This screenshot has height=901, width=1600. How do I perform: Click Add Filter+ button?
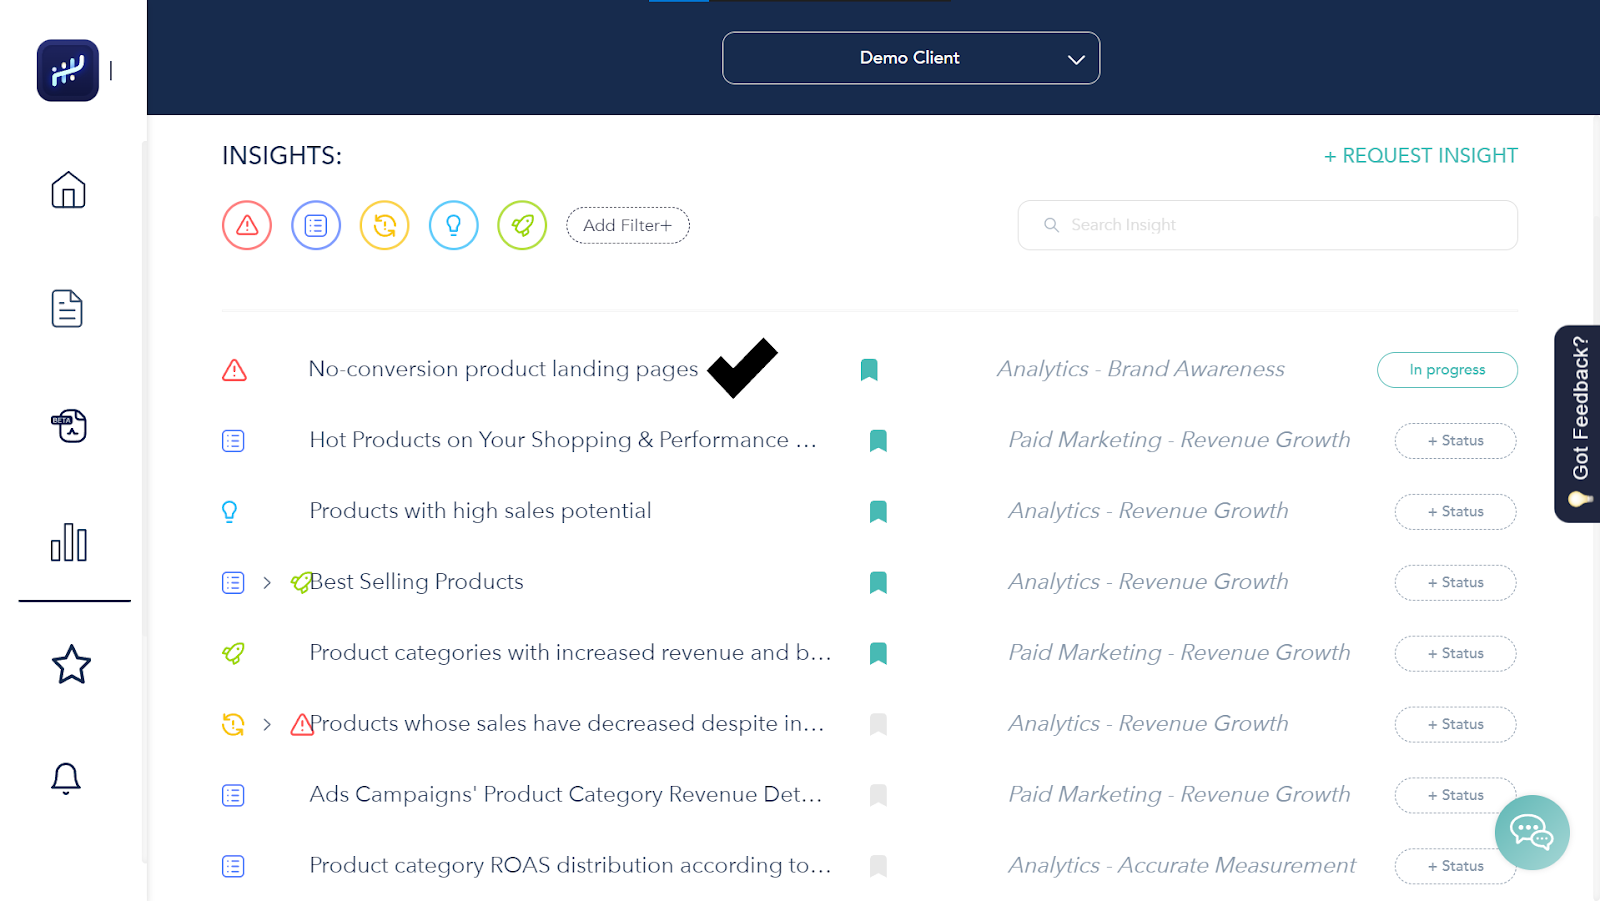coord(628,225)
